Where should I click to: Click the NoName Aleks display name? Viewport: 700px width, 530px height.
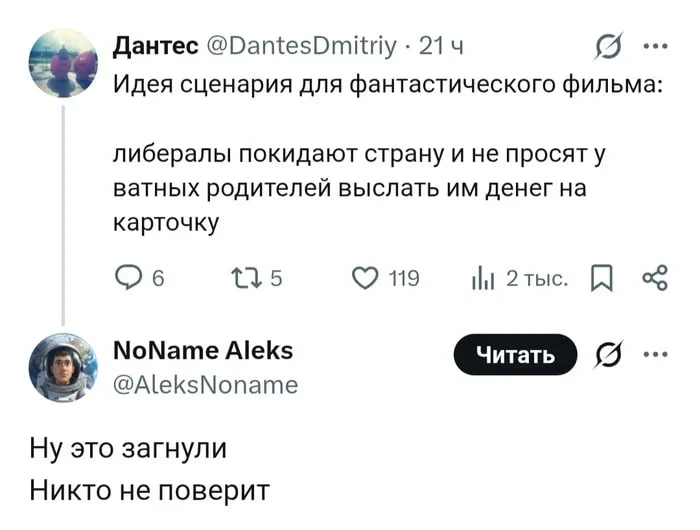(x=205, y=350)
